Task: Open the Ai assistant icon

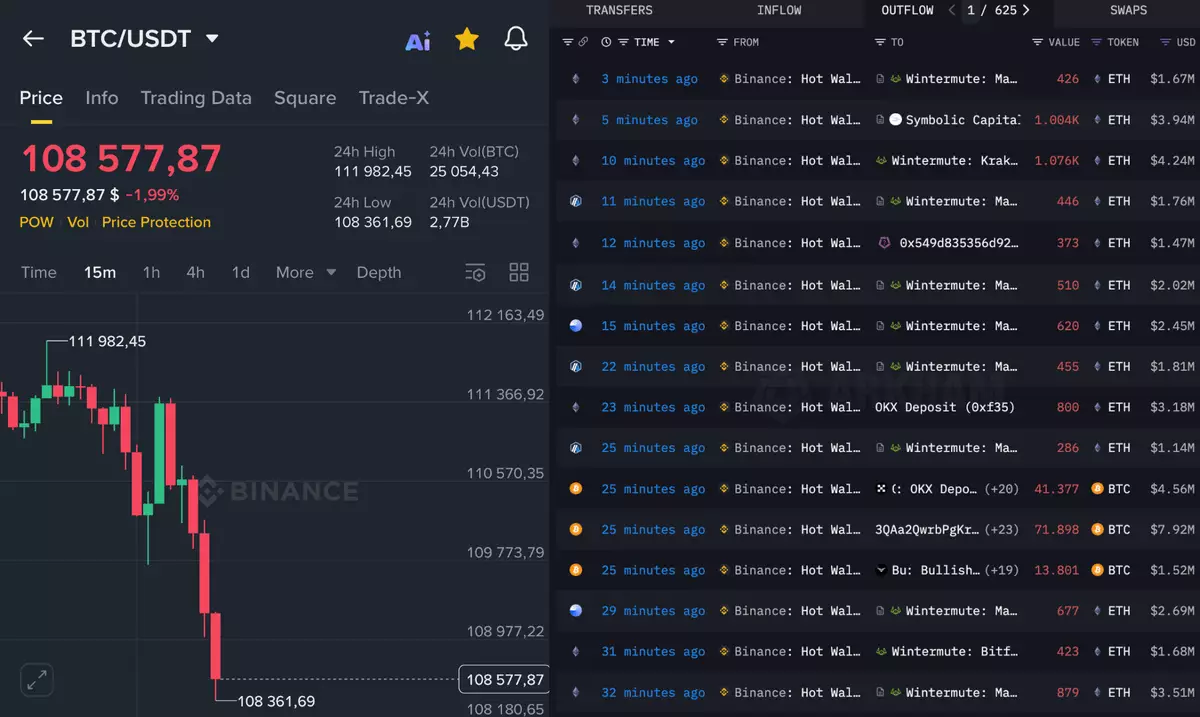Action: click(x=417, y=40)
